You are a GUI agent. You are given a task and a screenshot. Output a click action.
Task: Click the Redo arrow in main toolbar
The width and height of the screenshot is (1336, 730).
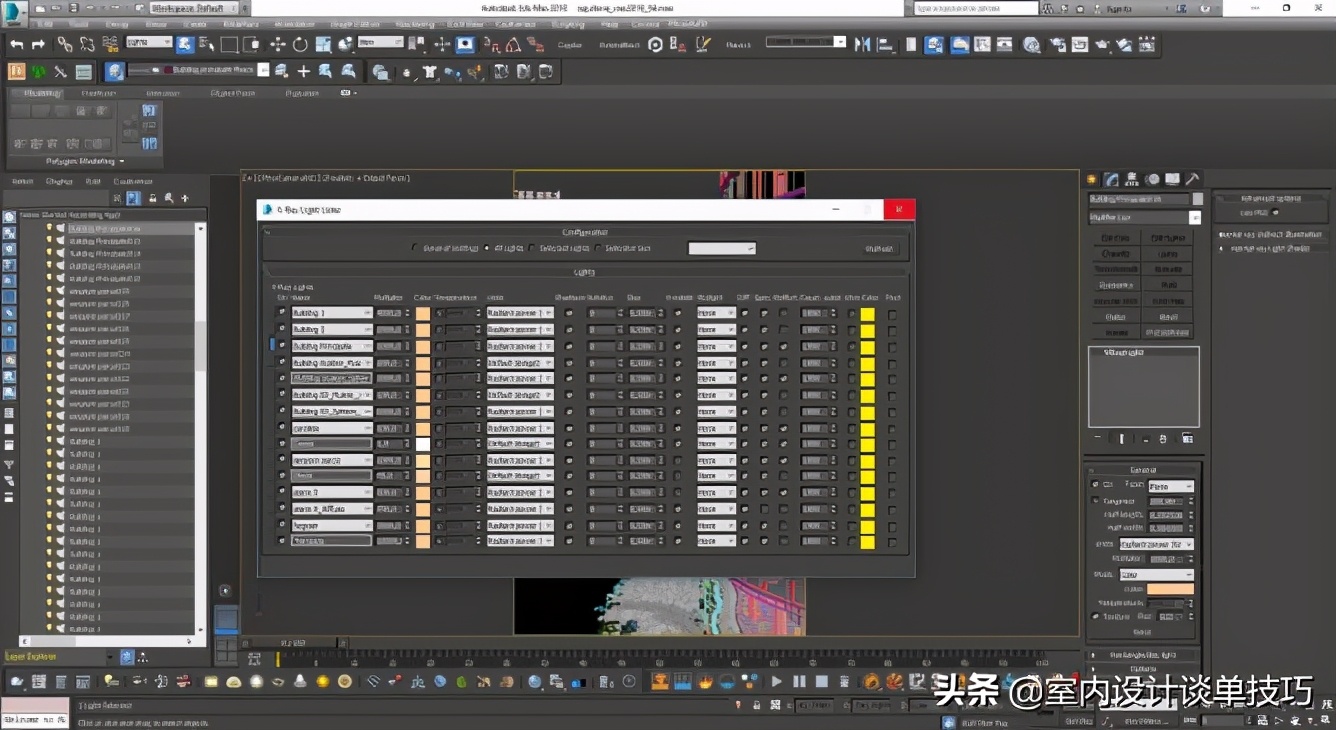pos(38,44)
